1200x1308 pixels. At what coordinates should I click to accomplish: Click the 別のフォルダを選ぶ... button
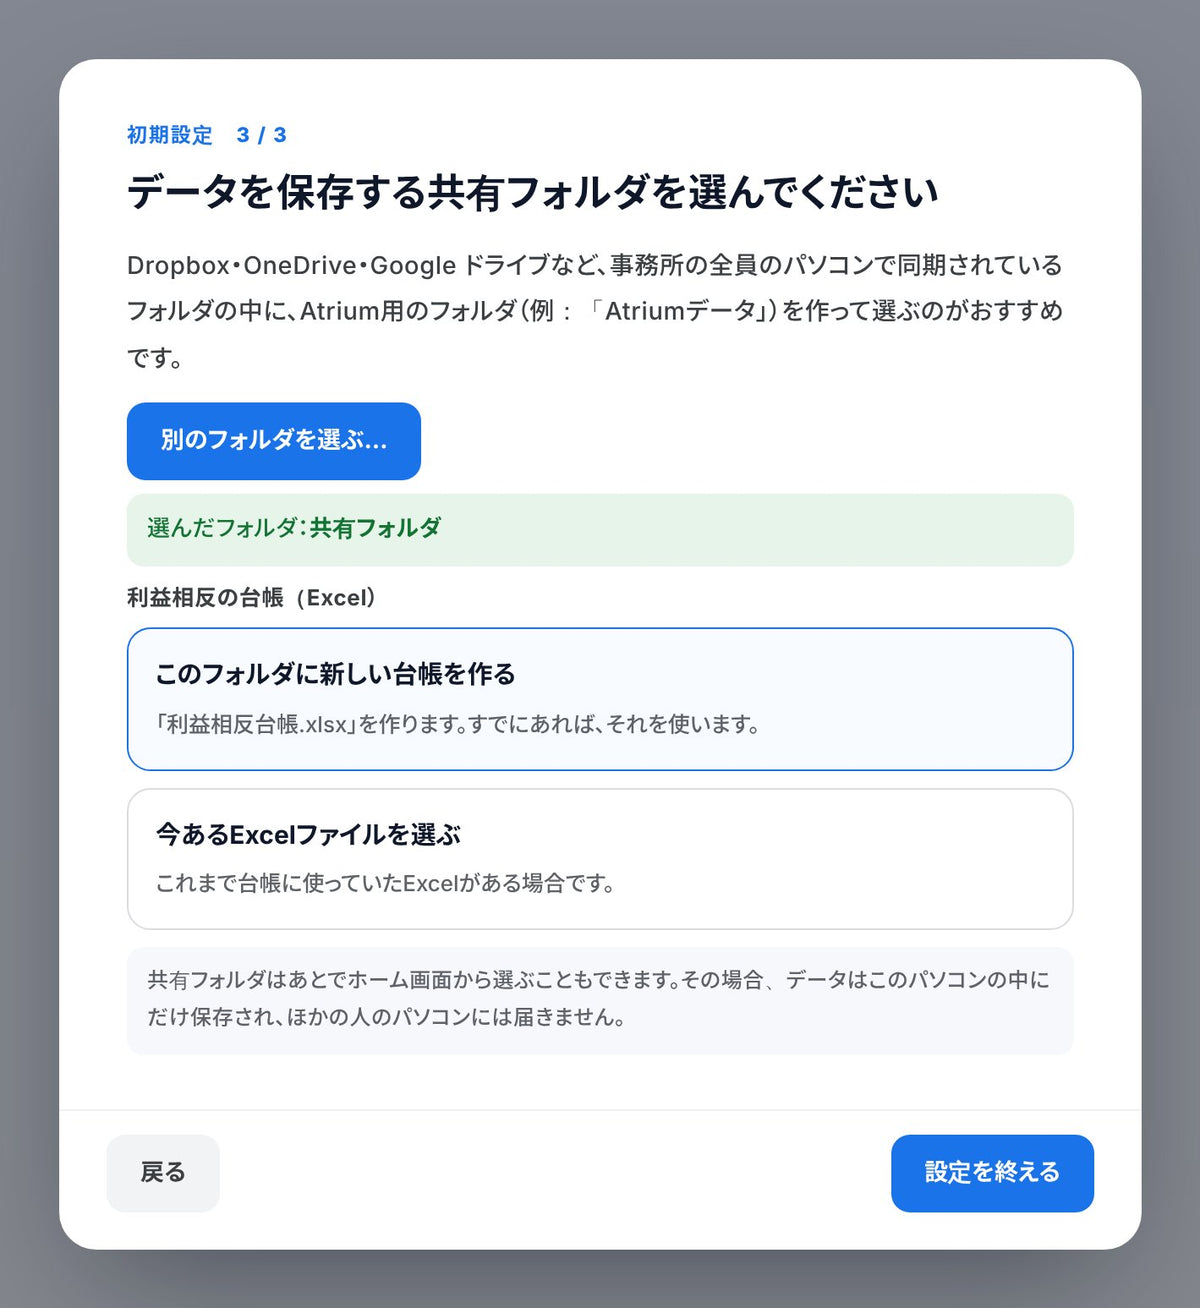tap(273, 441)
